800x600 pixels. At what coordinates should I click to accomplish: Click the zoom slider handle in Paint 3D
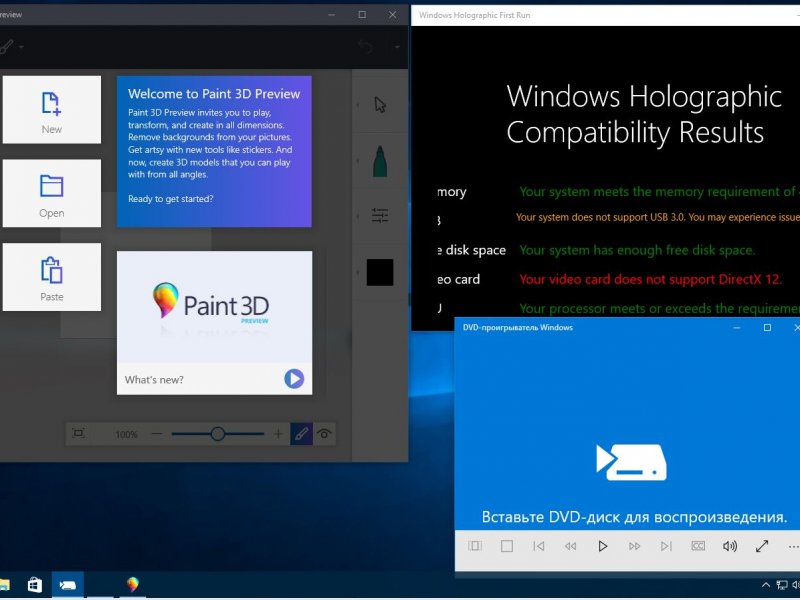[x=218, y=434]
